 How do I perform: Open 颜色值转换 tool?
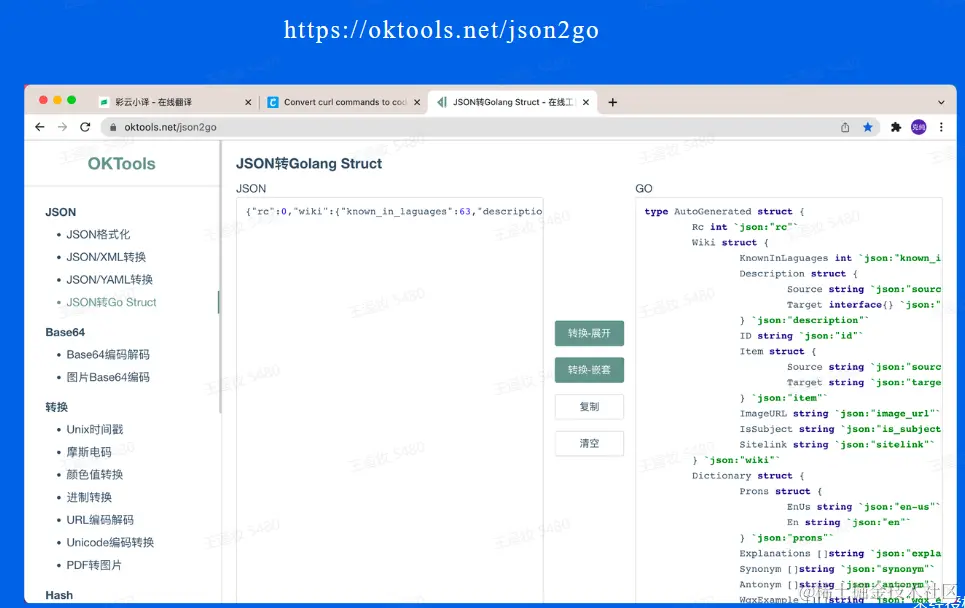[95, 474]
